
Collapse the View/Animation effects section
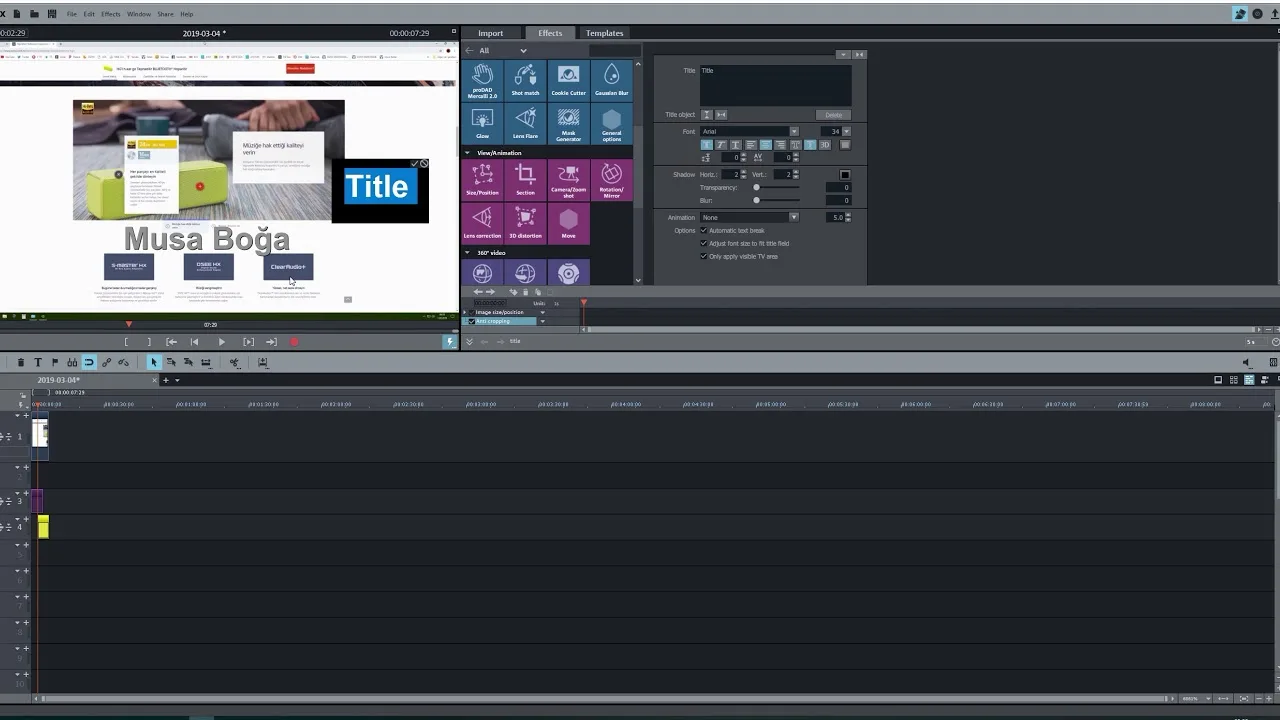tap(467, 153)
